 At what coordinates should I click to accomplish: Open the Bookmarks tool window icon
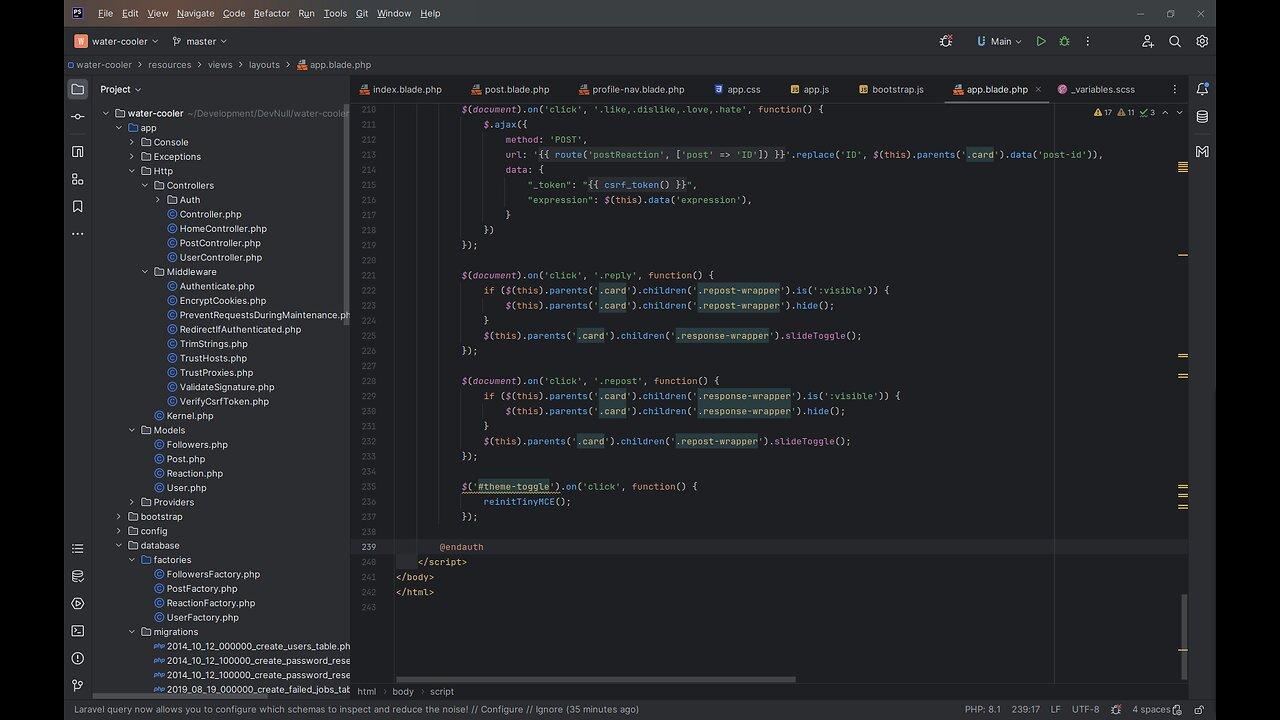pyautogui.click(x=77, y=206)
